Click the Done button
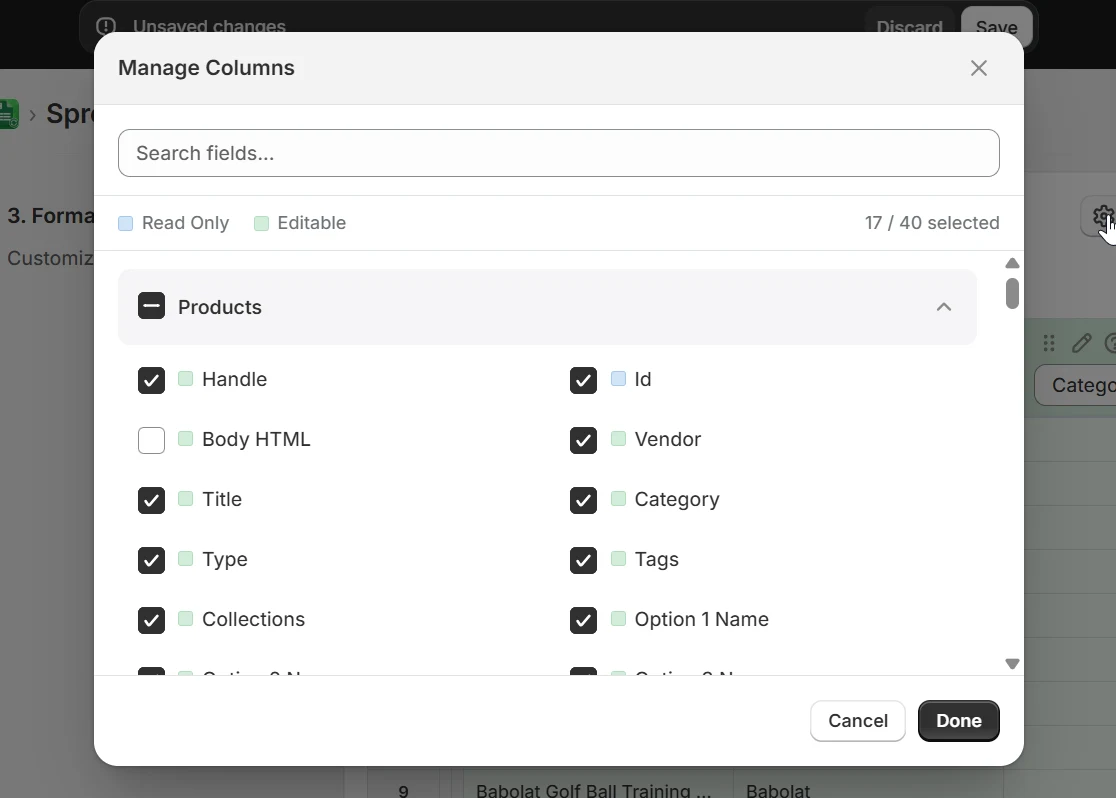This screenshot has width=1116, height=798. pyautogui.click(x=959, y=720)
